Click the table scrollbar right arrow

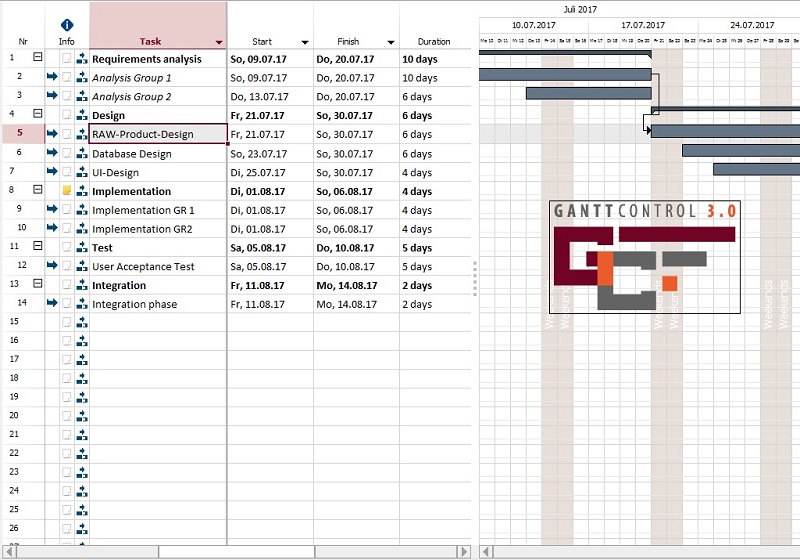(x=464, y=552)
